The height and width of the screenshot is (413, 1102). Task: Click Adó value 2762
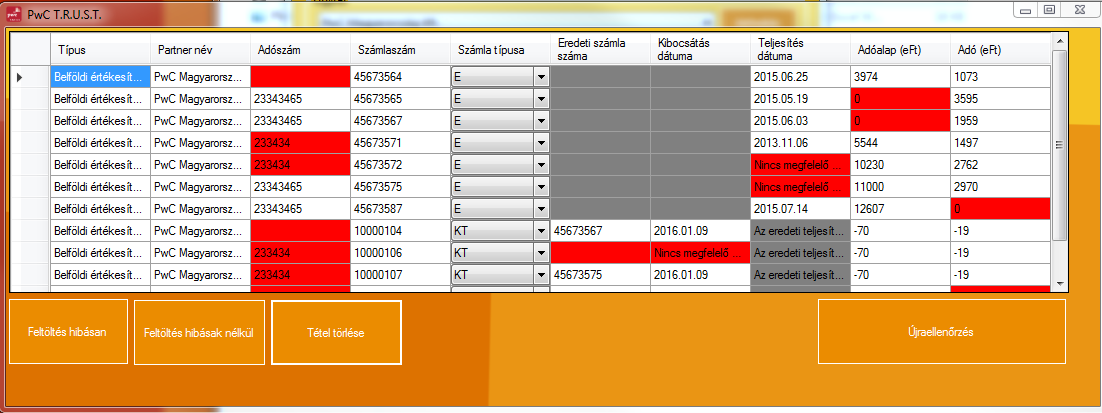click(1000, 166)
